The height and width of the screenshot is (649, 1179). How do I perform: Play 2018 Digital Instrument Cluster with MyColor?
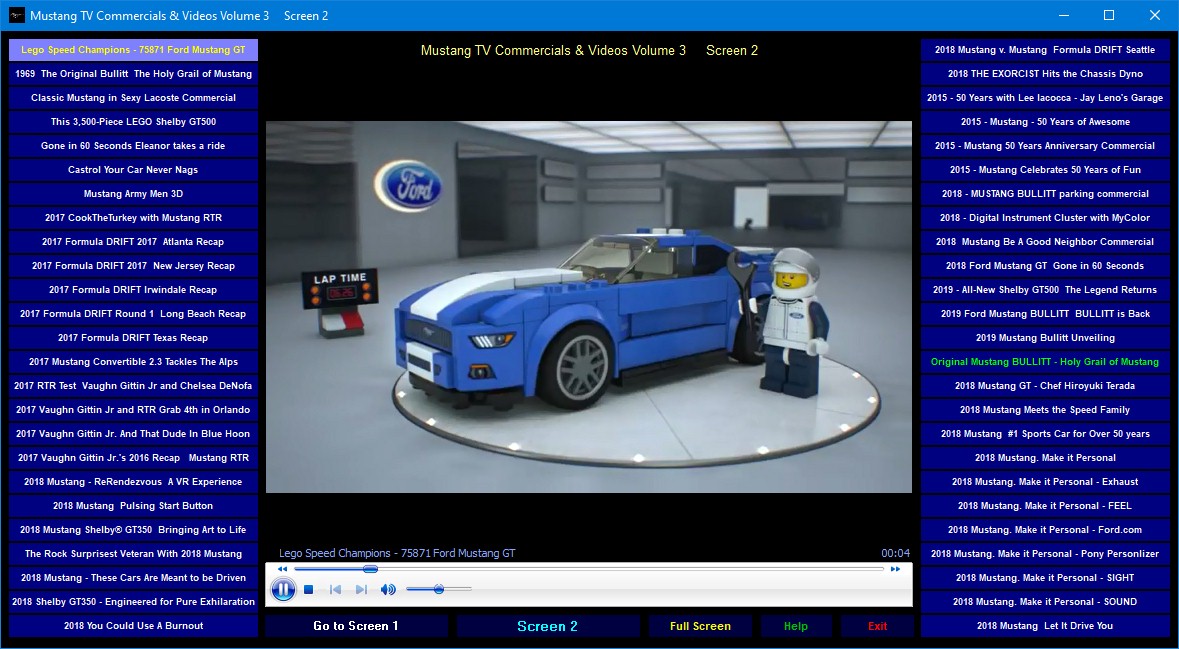click(1045, 218)
